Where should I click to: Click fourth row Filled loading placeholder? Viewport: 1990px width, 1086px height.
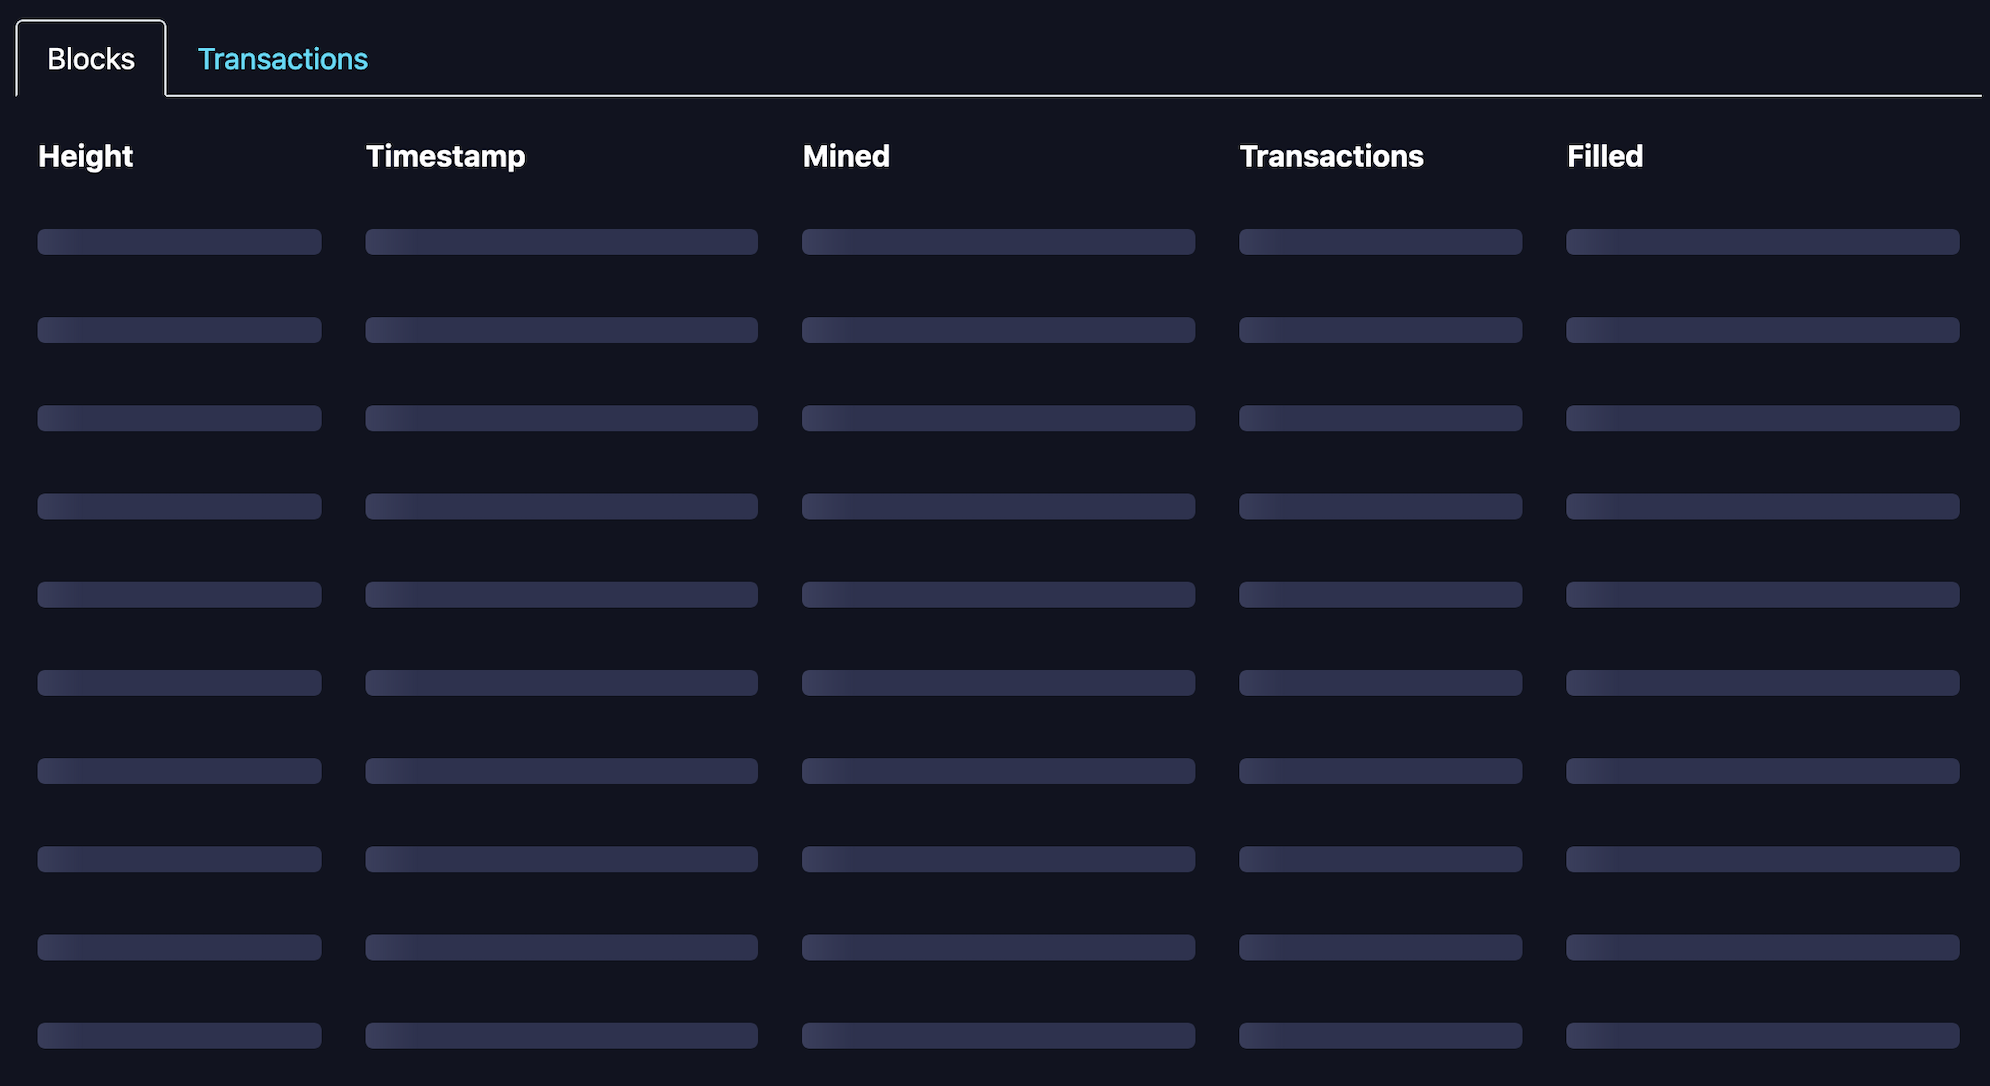[1762, 506]
